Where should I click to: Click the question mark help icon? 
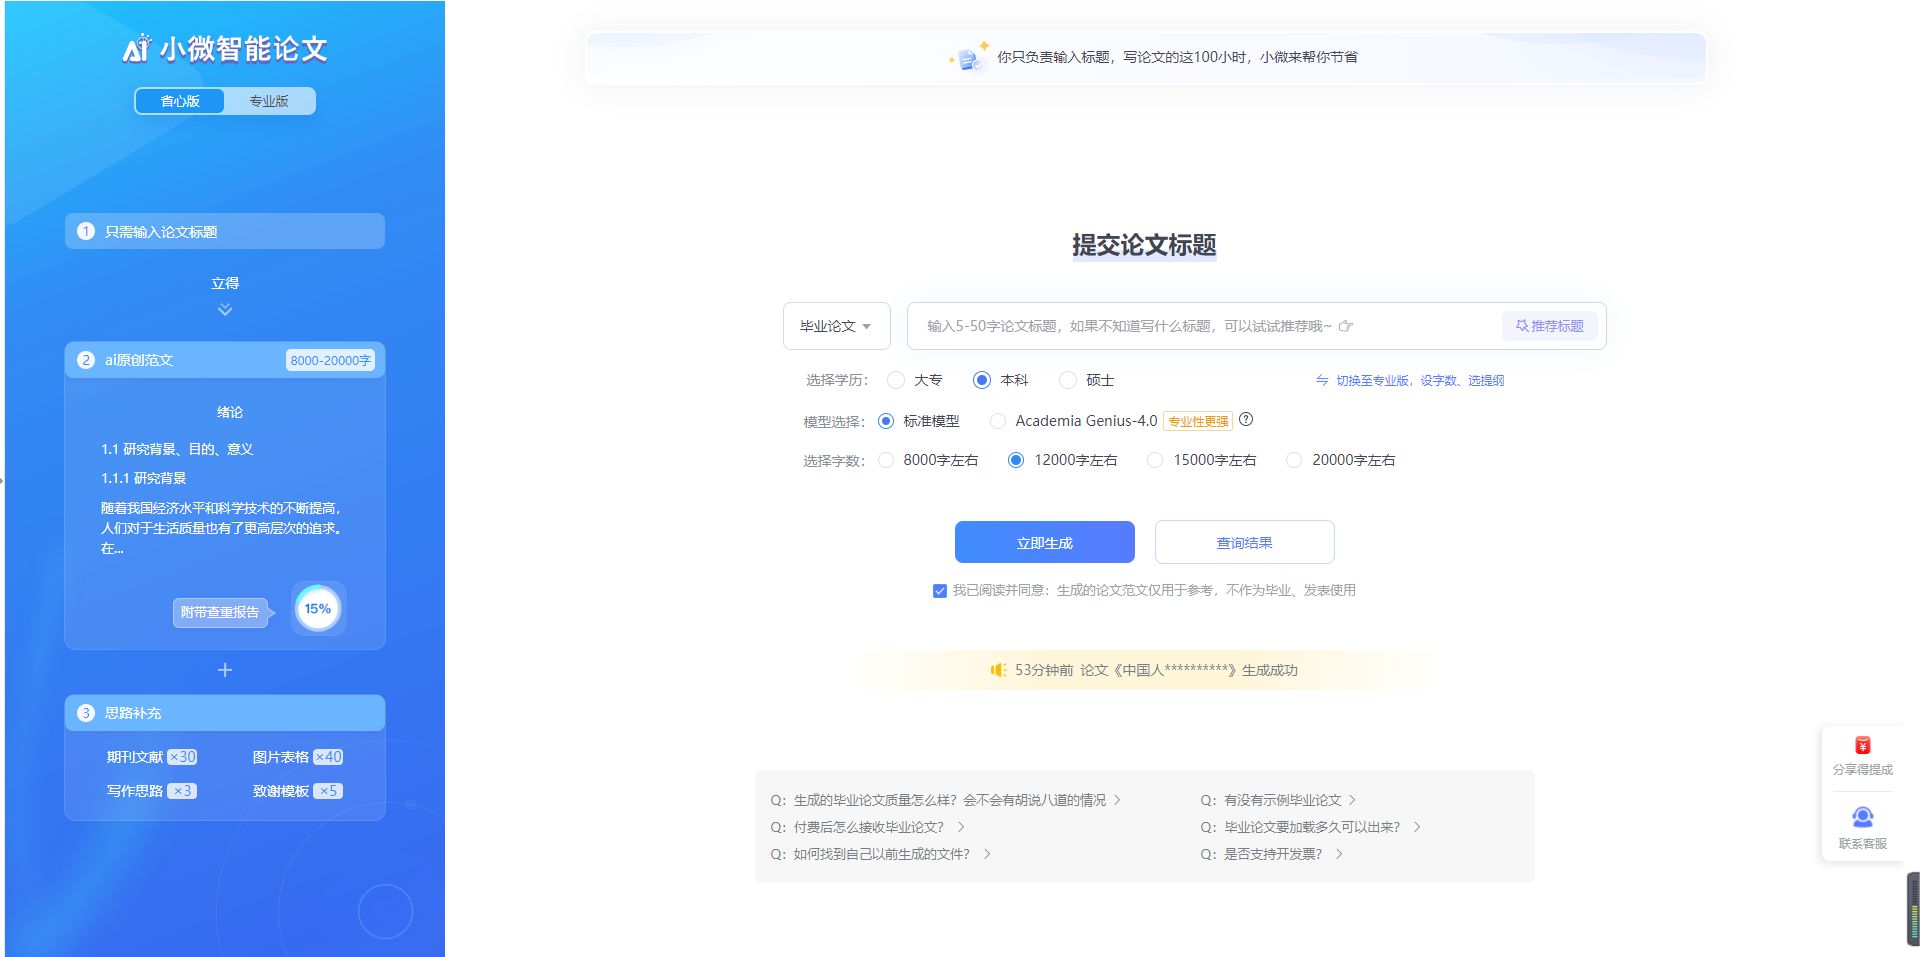pyautogui.click(x=1246, y=420)
